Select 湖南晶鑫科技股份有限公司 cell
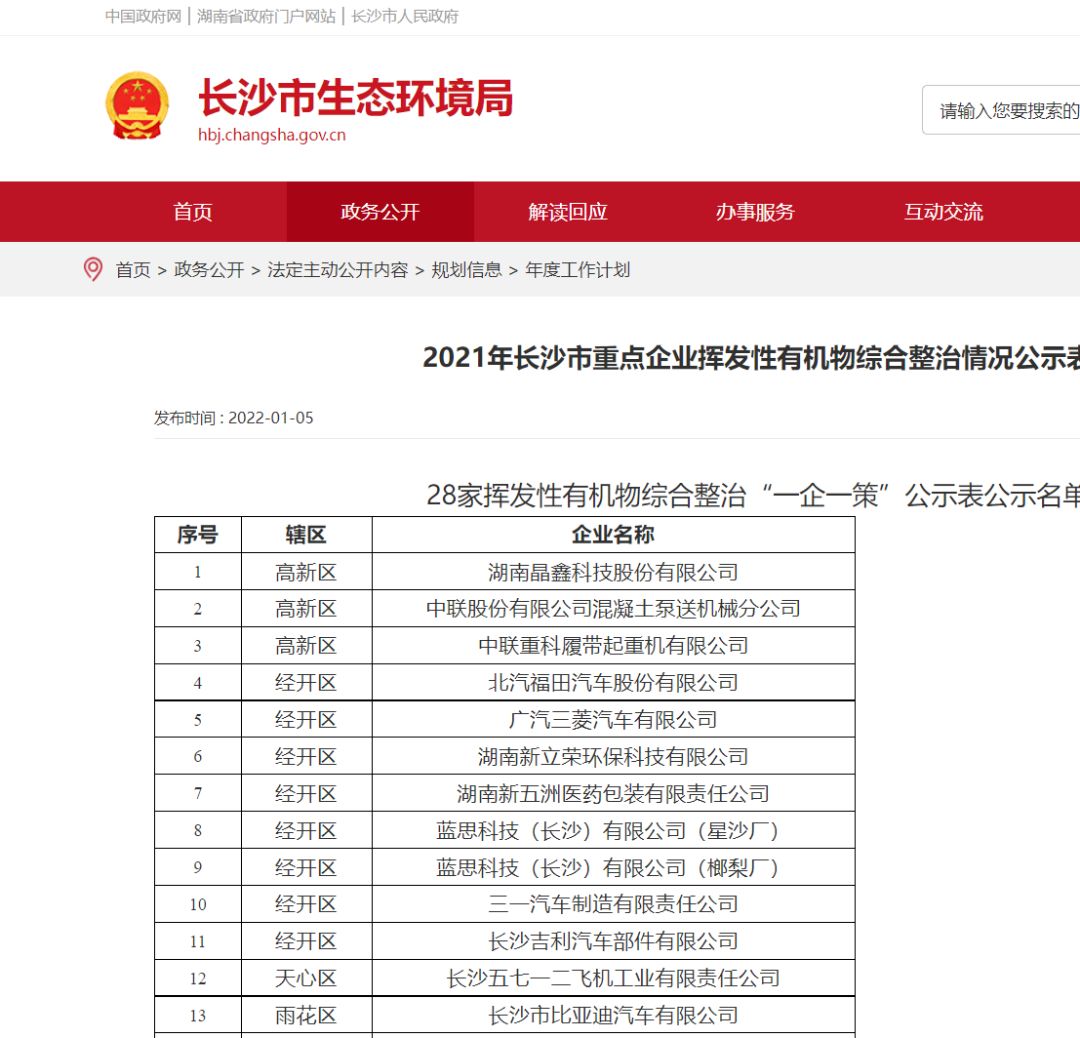The height and width of the screenshot is (1038, 1080). pyautogui.click(x=614, y=572)
